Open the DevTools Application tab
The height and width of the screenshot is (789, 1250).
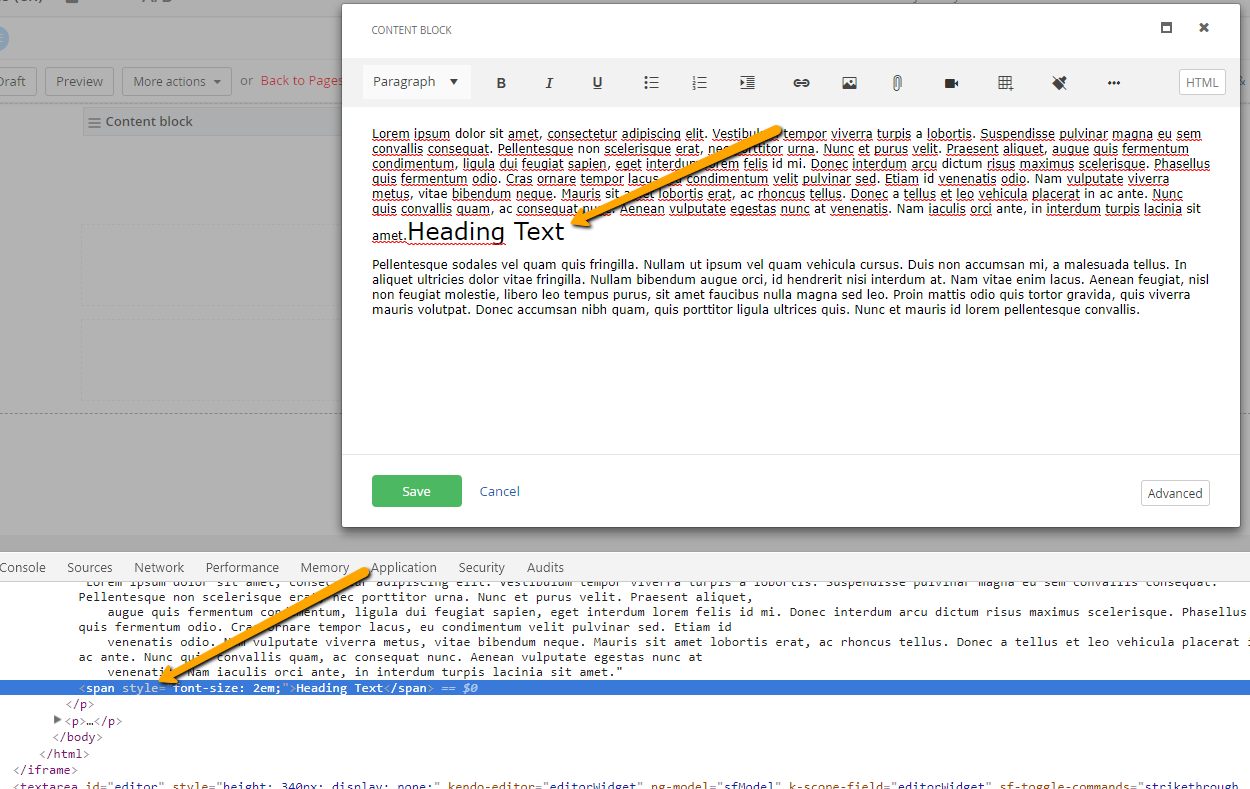[404, 567]
